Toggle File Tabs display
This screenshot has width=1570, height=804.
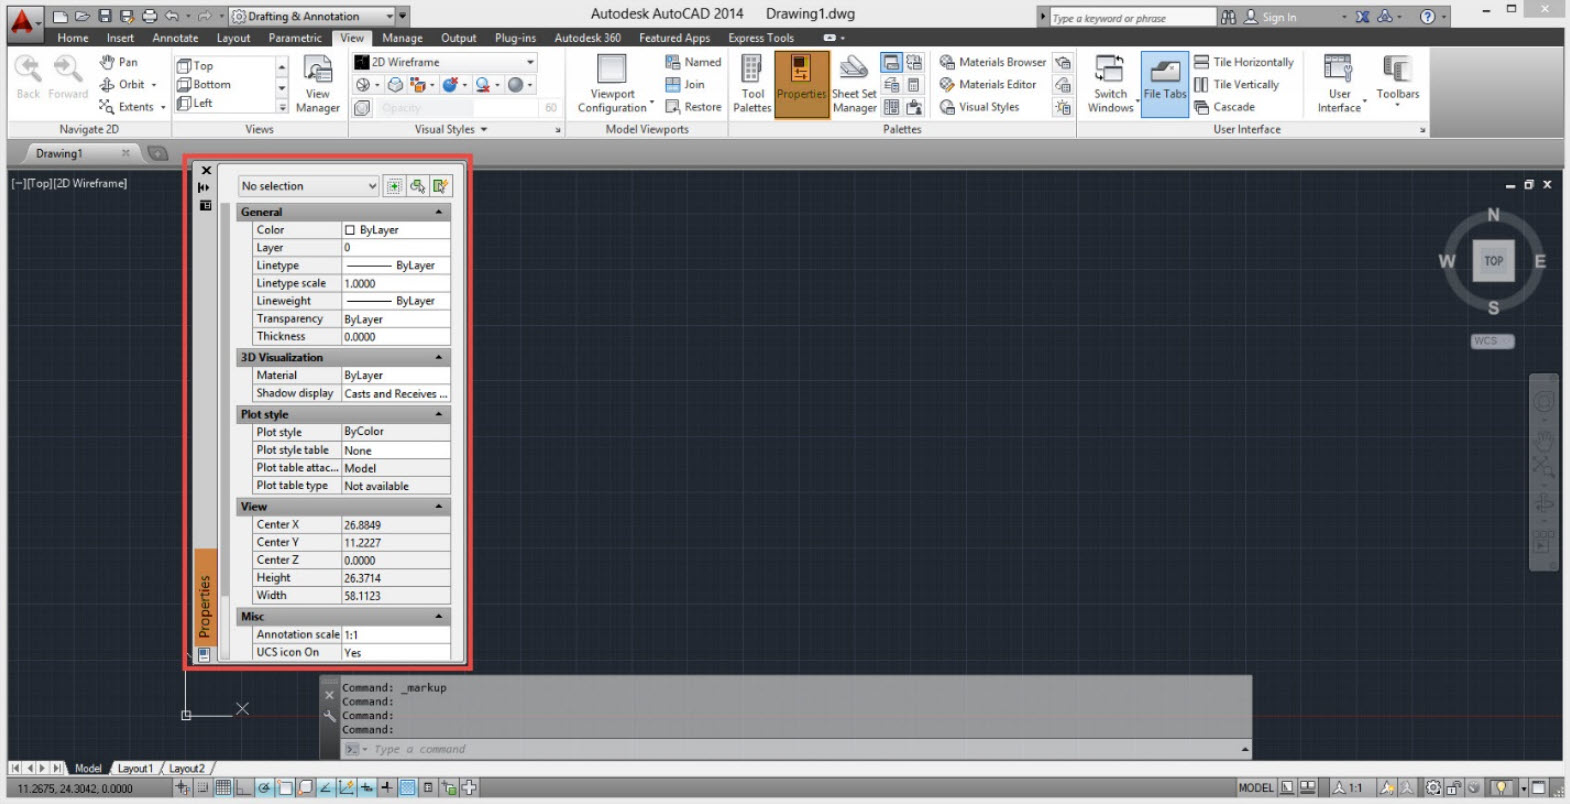click(x=1165, y=84)
